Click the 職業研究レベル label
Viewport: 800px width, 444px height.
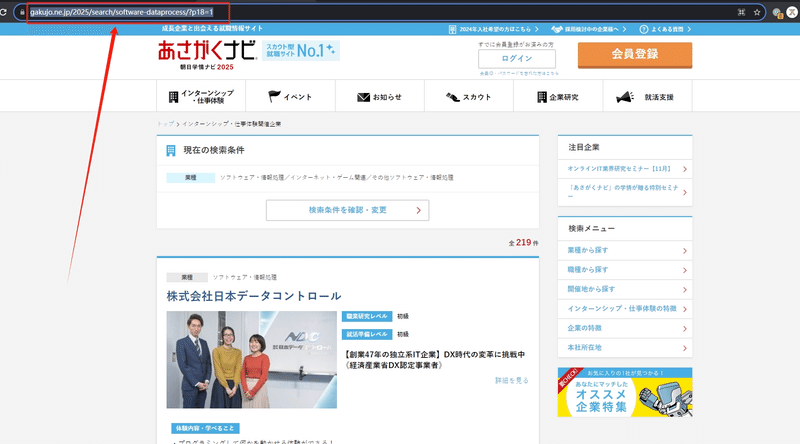click(x=367, y=316)
